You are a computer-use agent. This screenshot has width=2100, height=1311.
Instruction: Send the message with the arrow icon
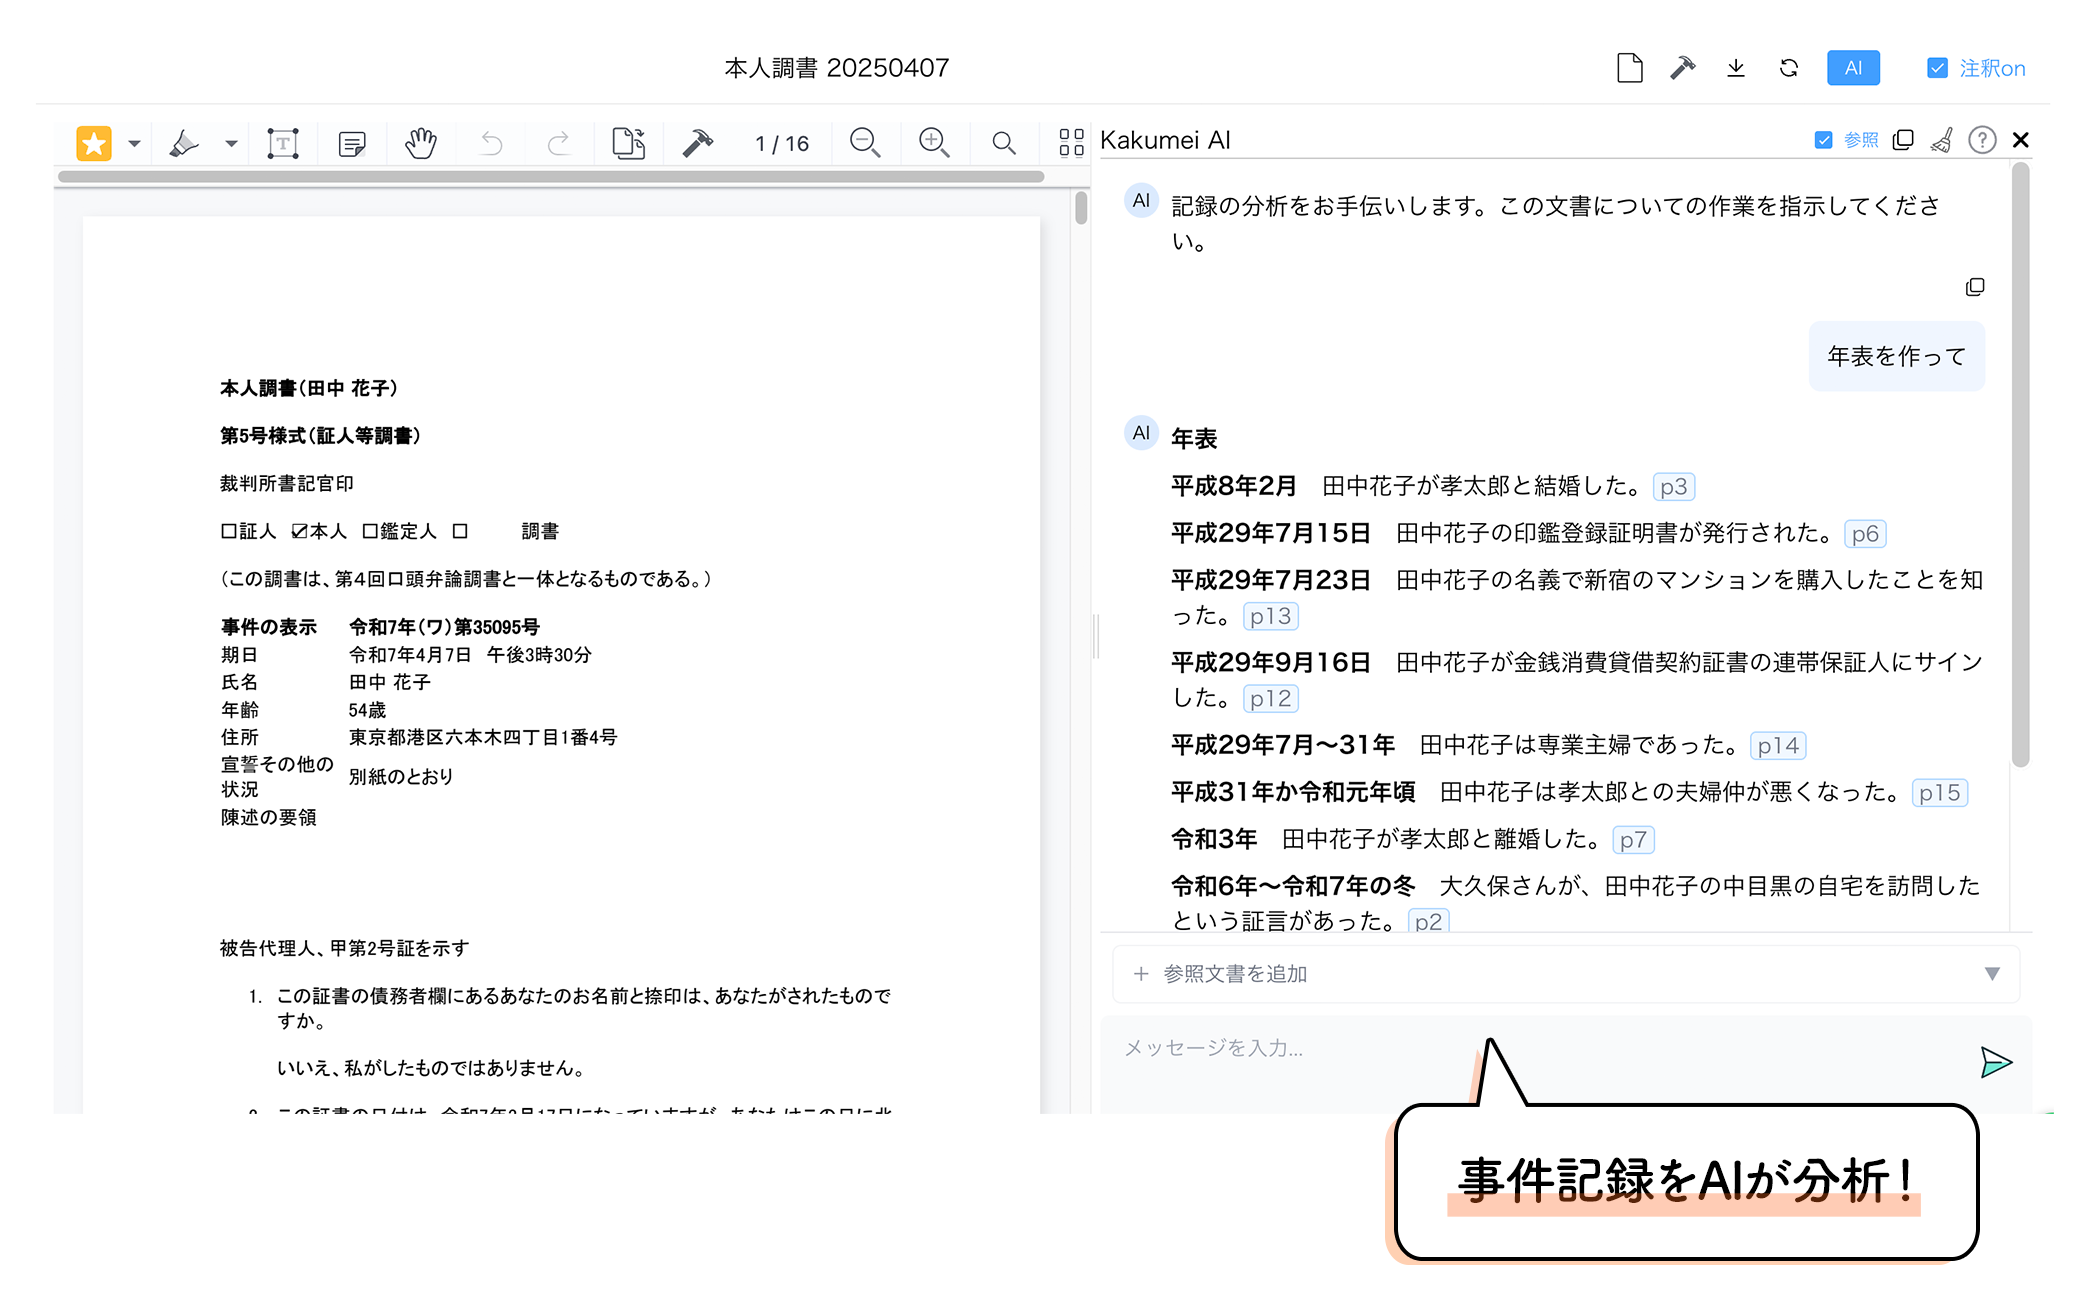click(x=1995, y=1062)
